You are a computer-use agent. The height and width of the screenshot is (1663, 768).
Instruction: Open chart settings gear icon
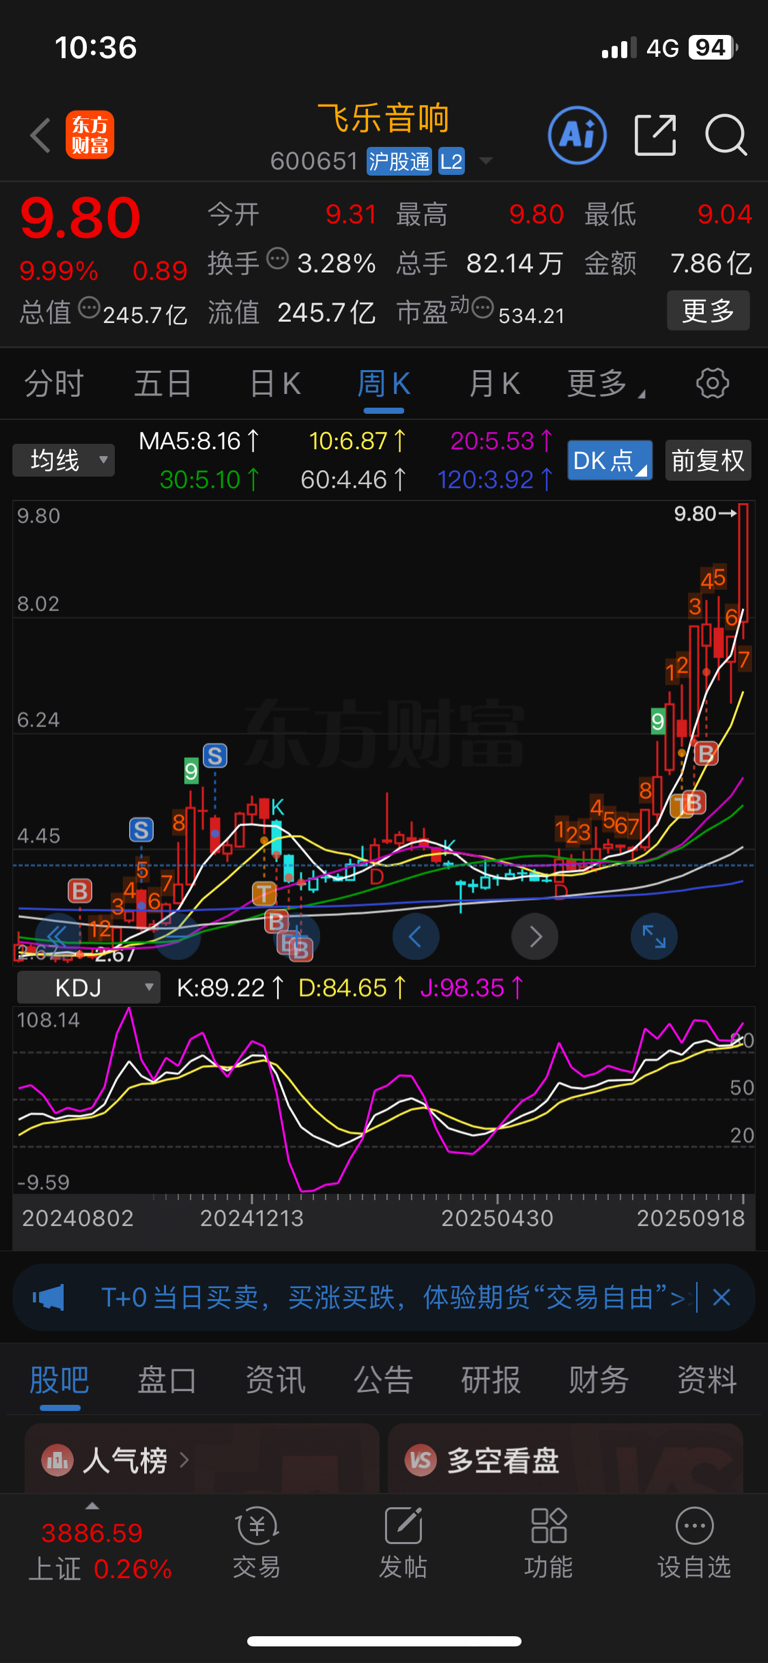(712, 383)
